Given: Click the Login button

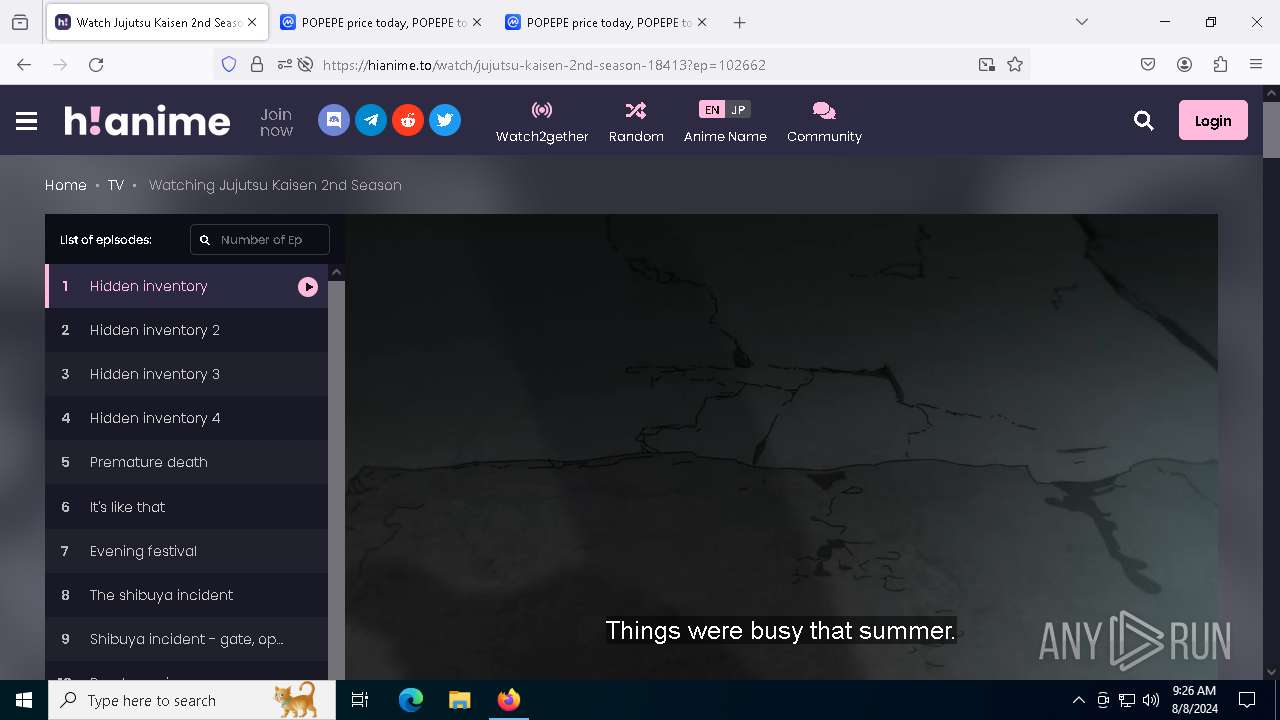Looking at the screenshot, I should [x=1213, y=120].
